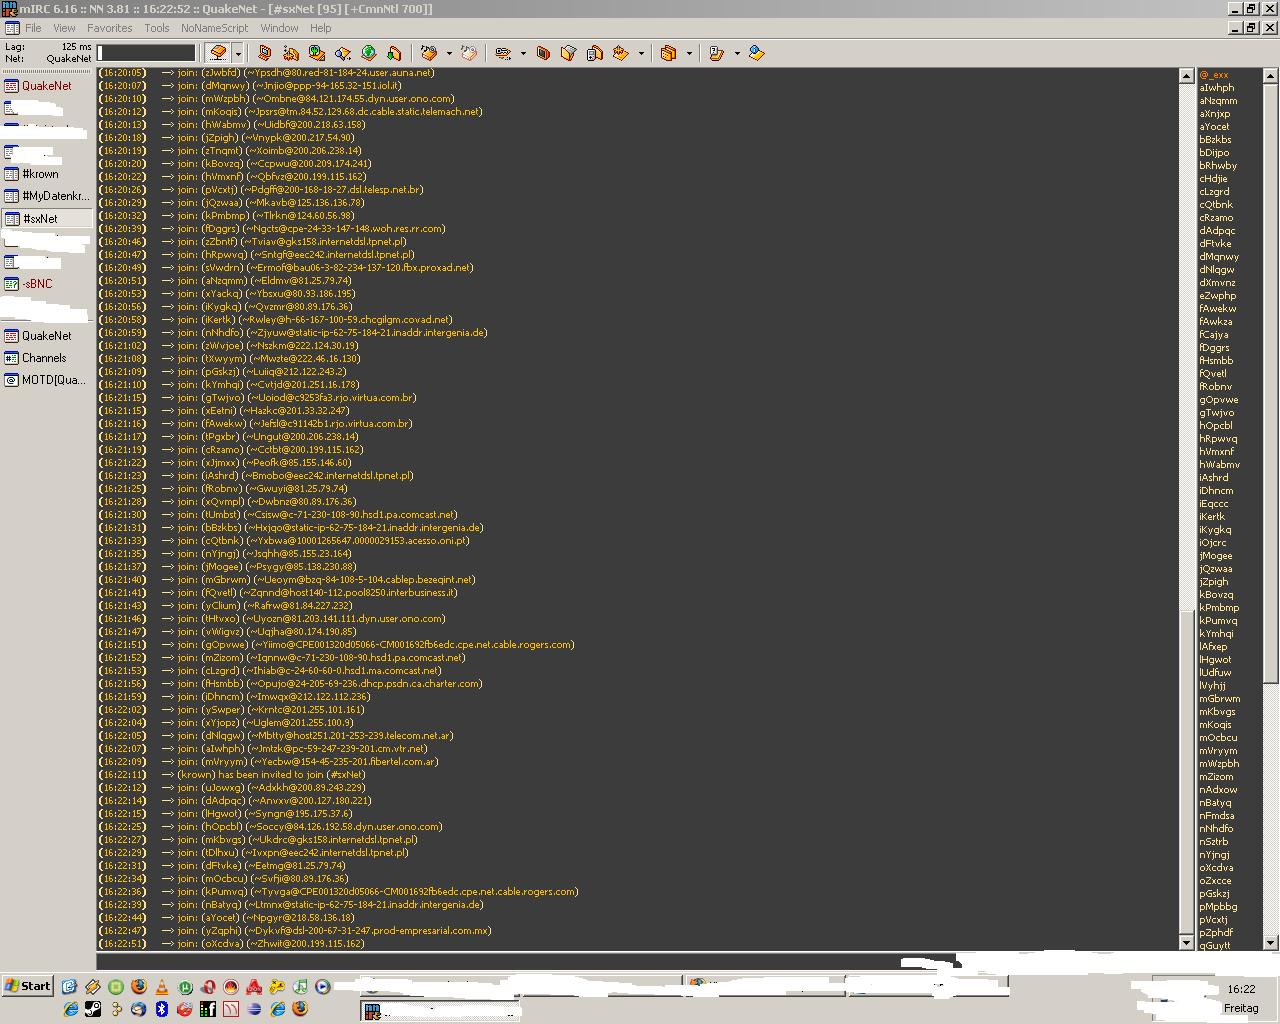
Task: Click the rightmost icon in the mIRC toolbar
Action: pos(757,53)
